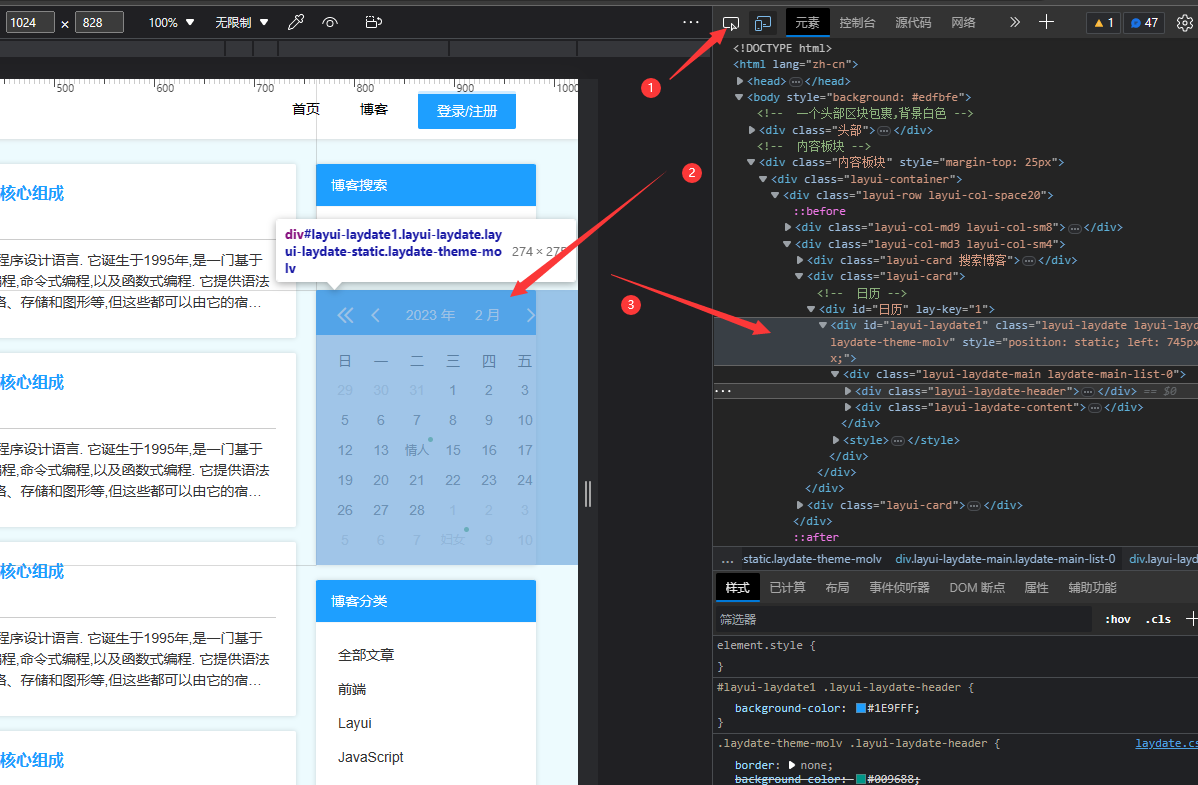Go to previous month in calendar
This screenshot has width=1198, height=785.
coord(375,316)
